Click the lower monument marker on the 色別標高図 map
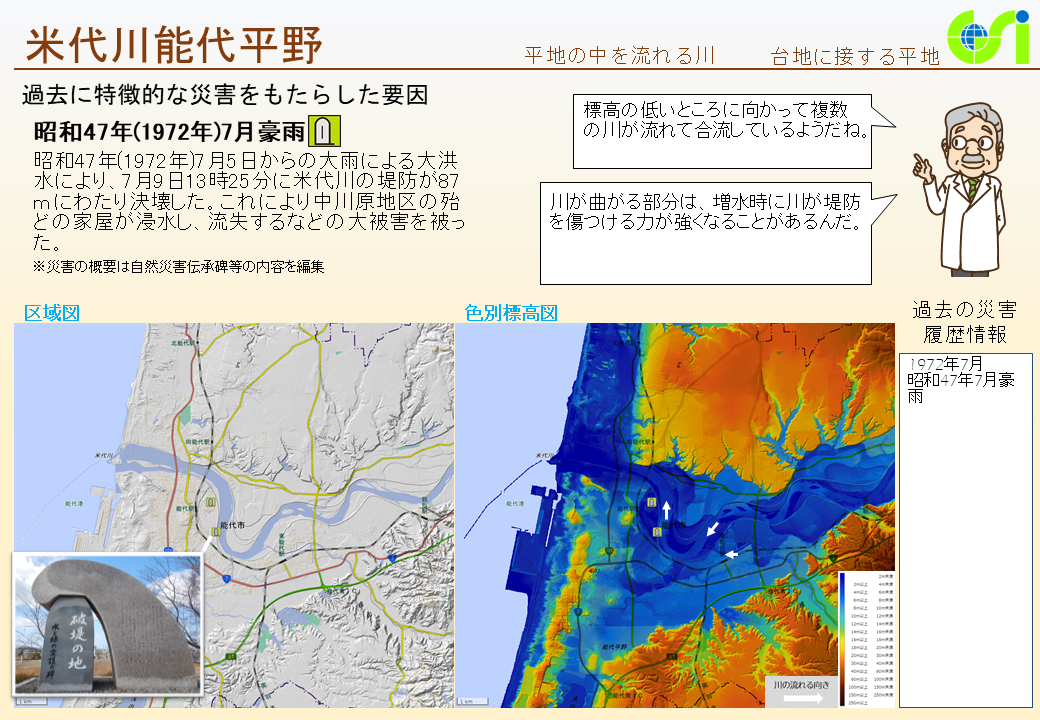 657,532
